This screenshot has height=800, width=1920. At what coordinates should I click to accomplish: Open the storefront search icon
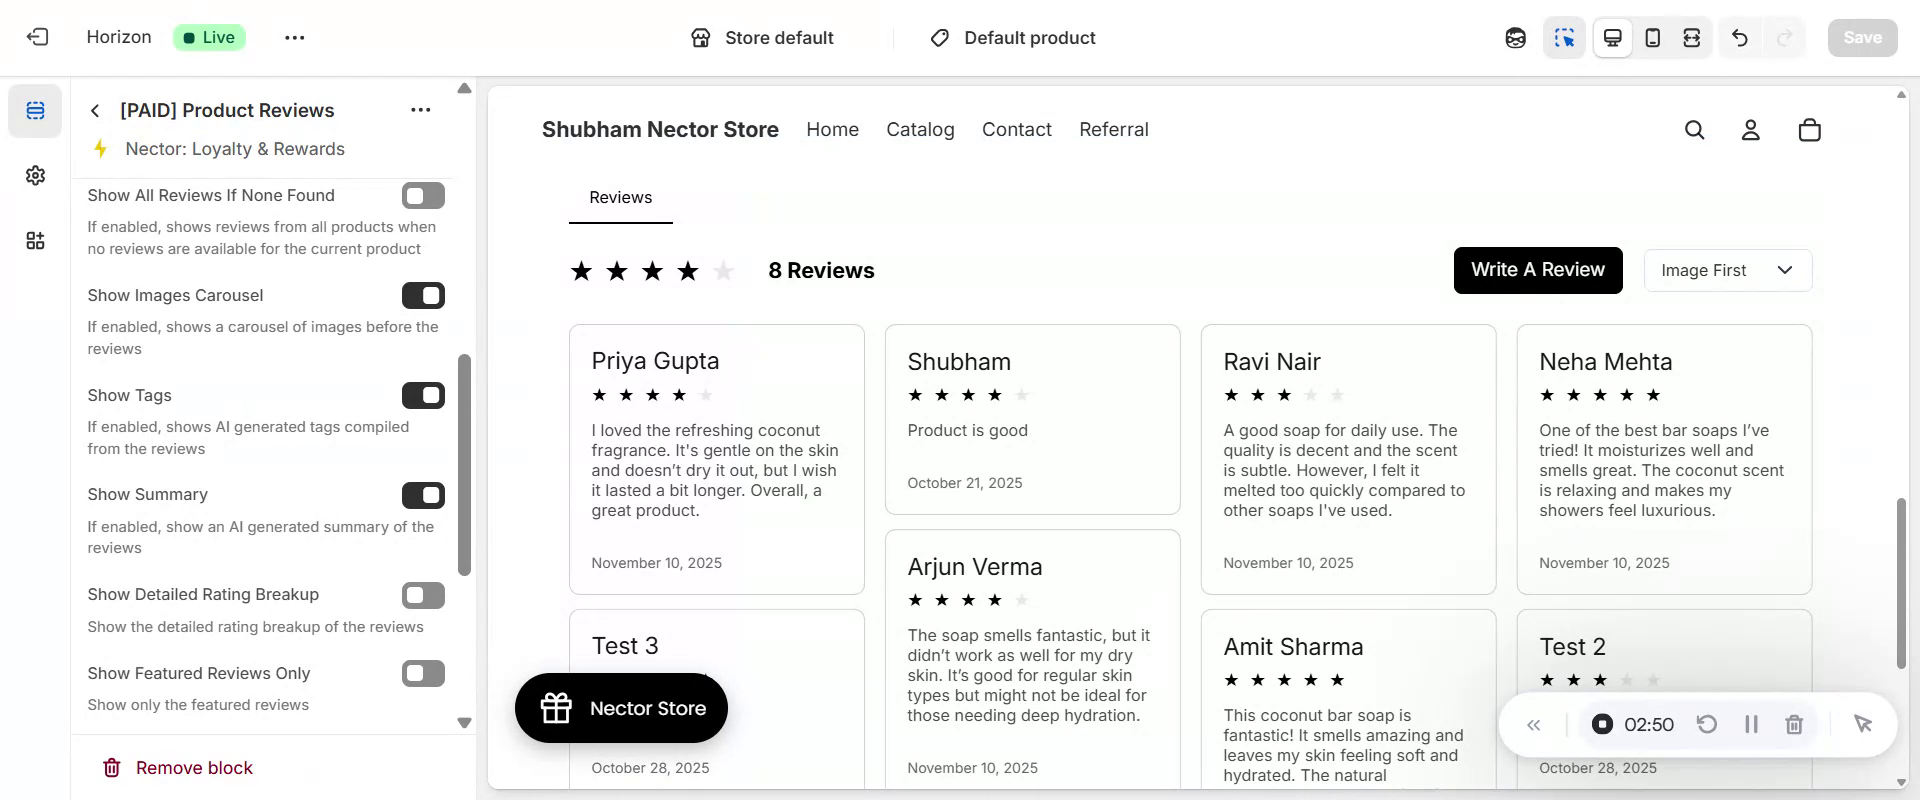[1694, 130]
